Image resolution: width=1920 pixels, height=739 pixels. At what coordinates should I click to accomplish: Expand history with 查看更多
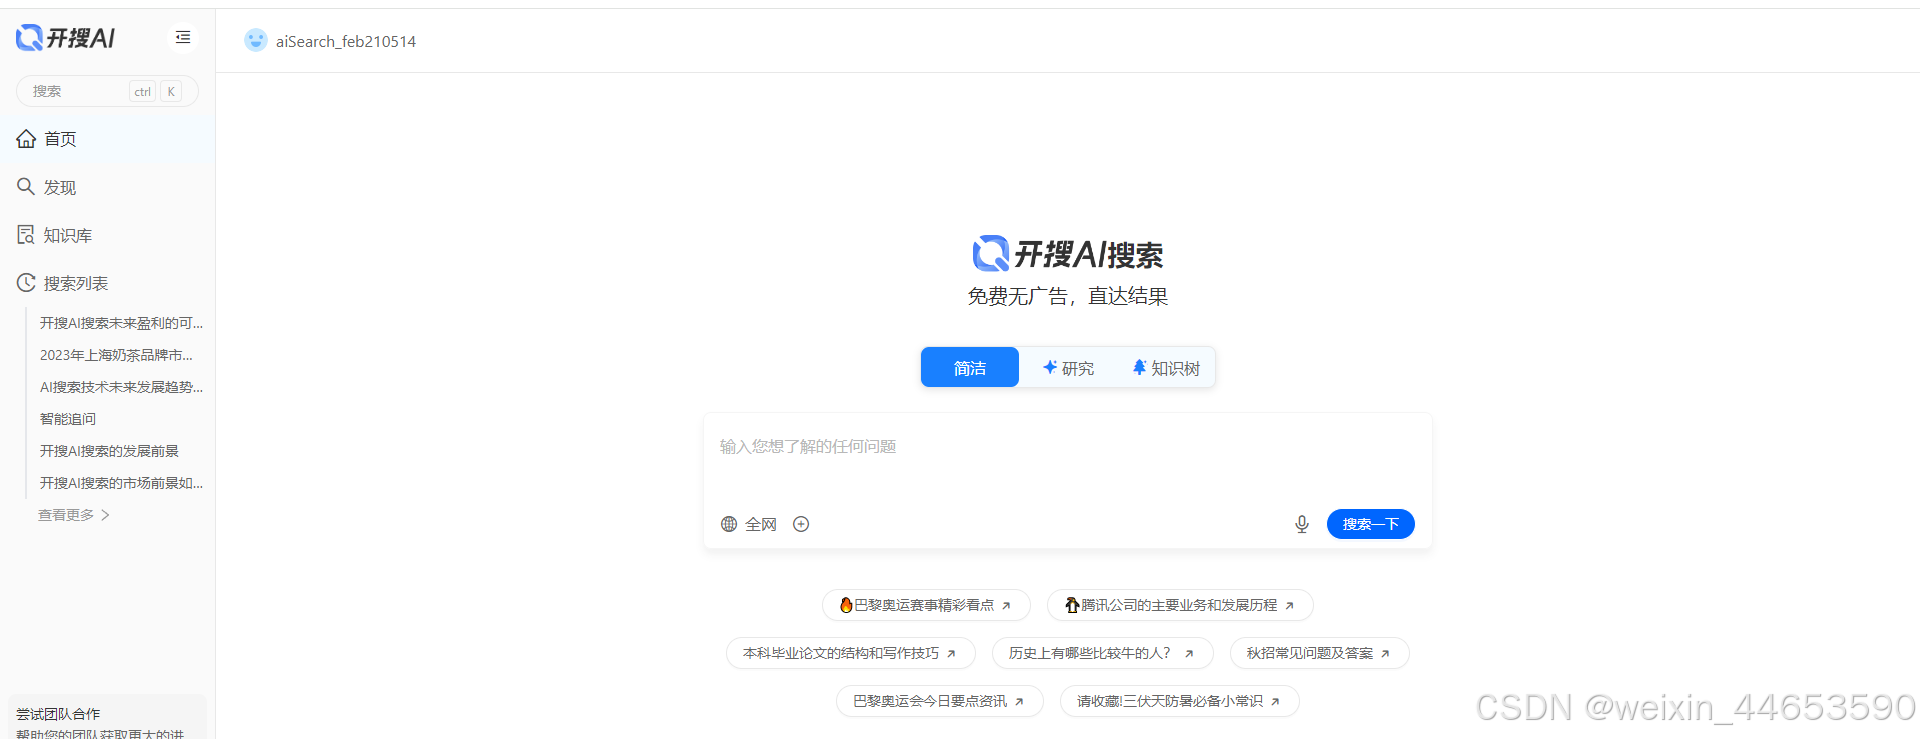(x=74, y=515)
